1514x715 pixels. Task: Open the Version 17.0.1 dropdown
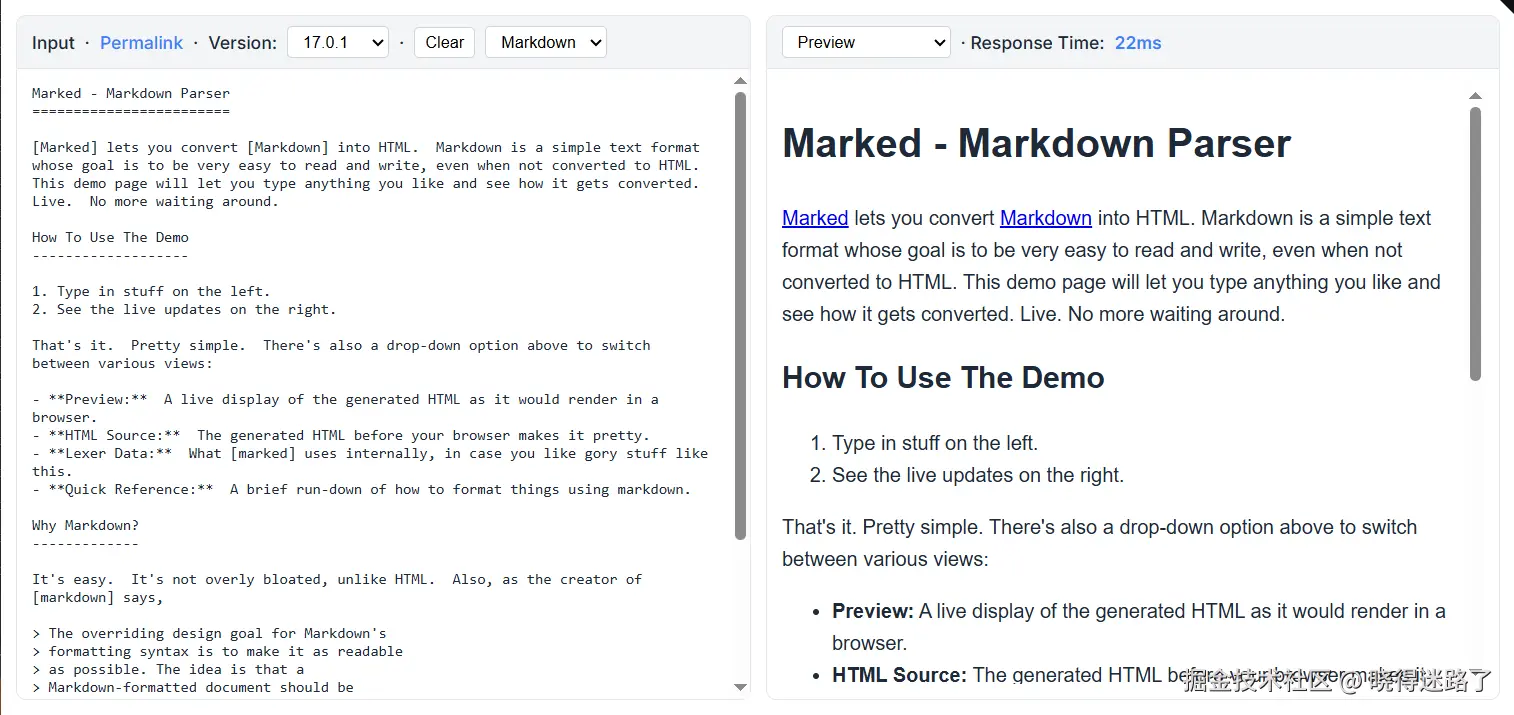pos(338,42)
